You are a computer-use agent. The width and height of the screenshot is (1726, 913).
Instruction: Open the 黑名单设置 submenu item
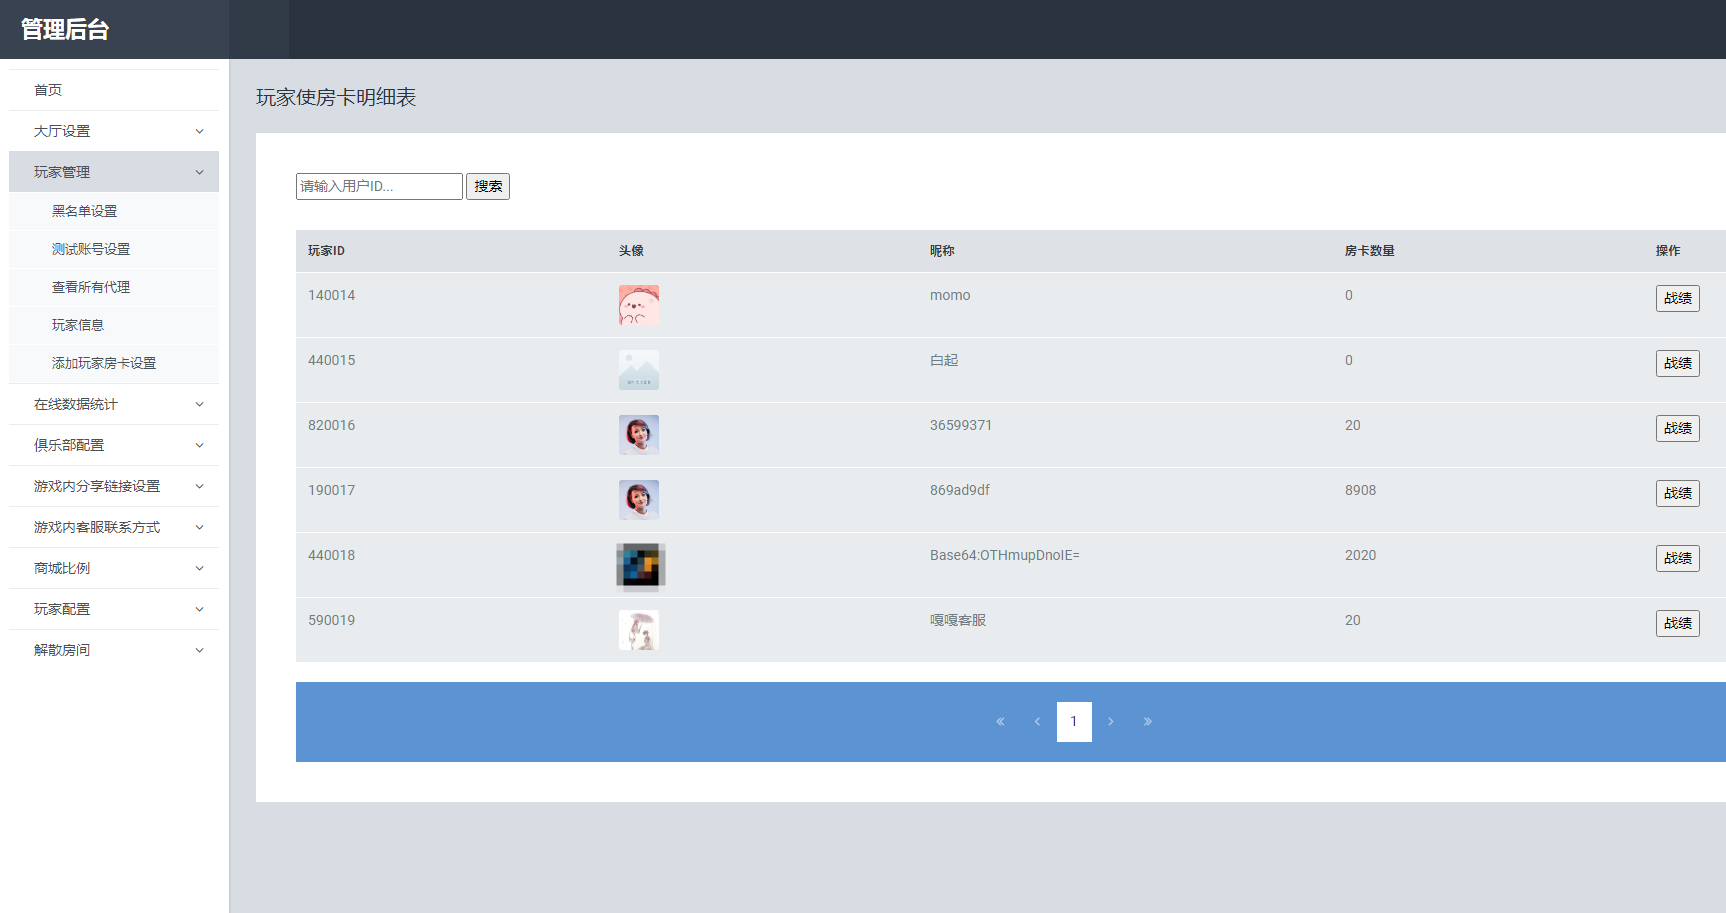pos(85,211)
